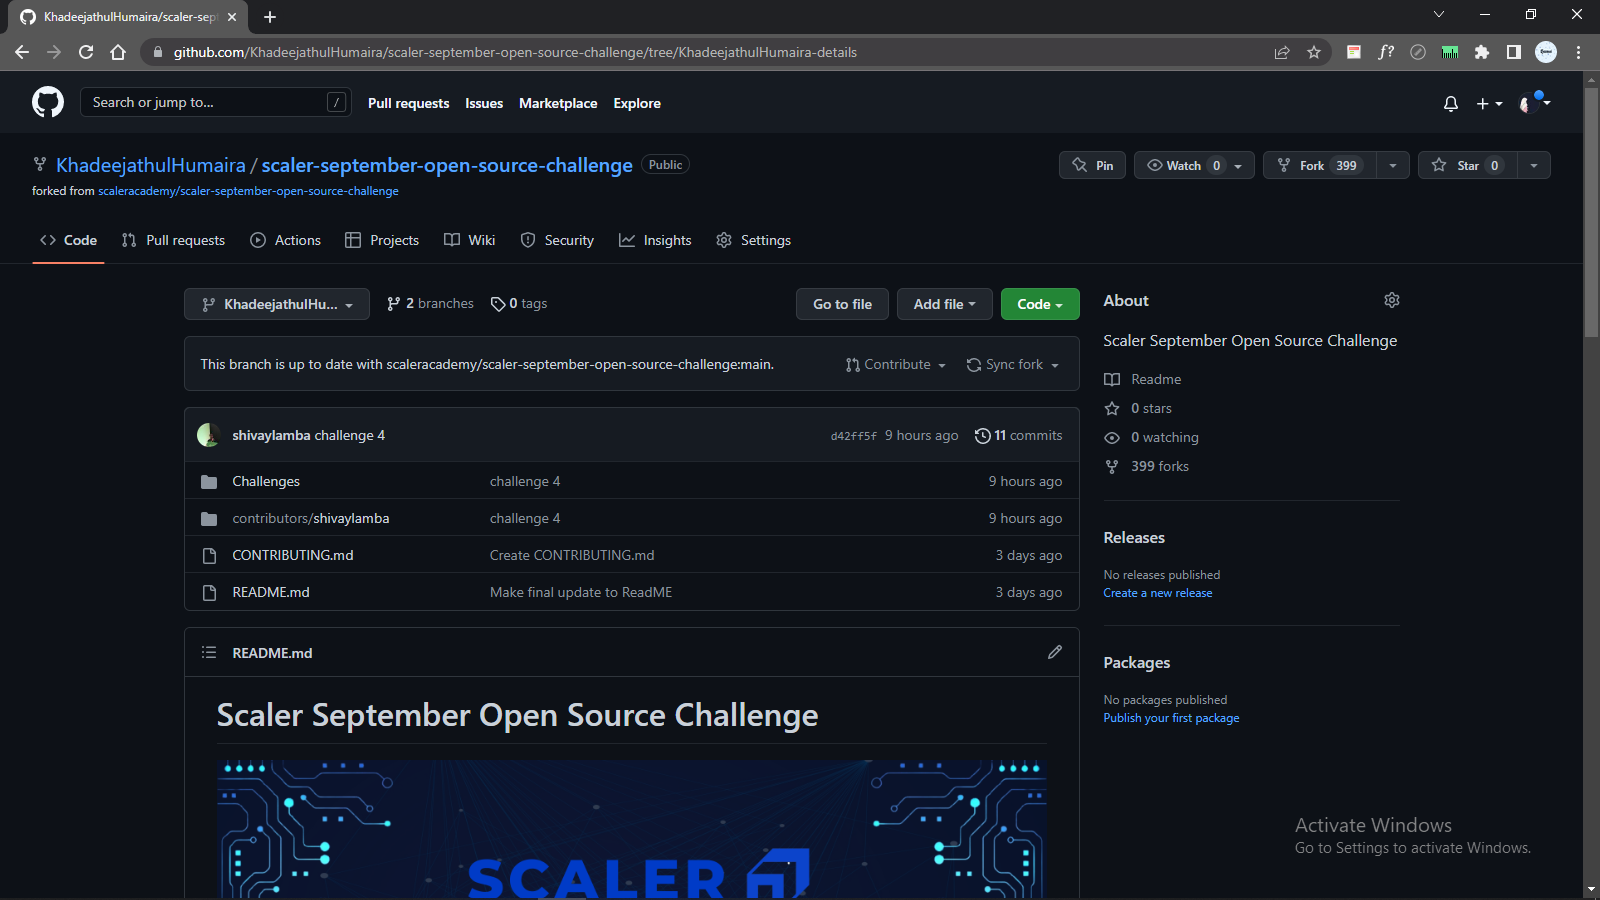
Task: Star the repository
Action: click(x=1466, y=165)
